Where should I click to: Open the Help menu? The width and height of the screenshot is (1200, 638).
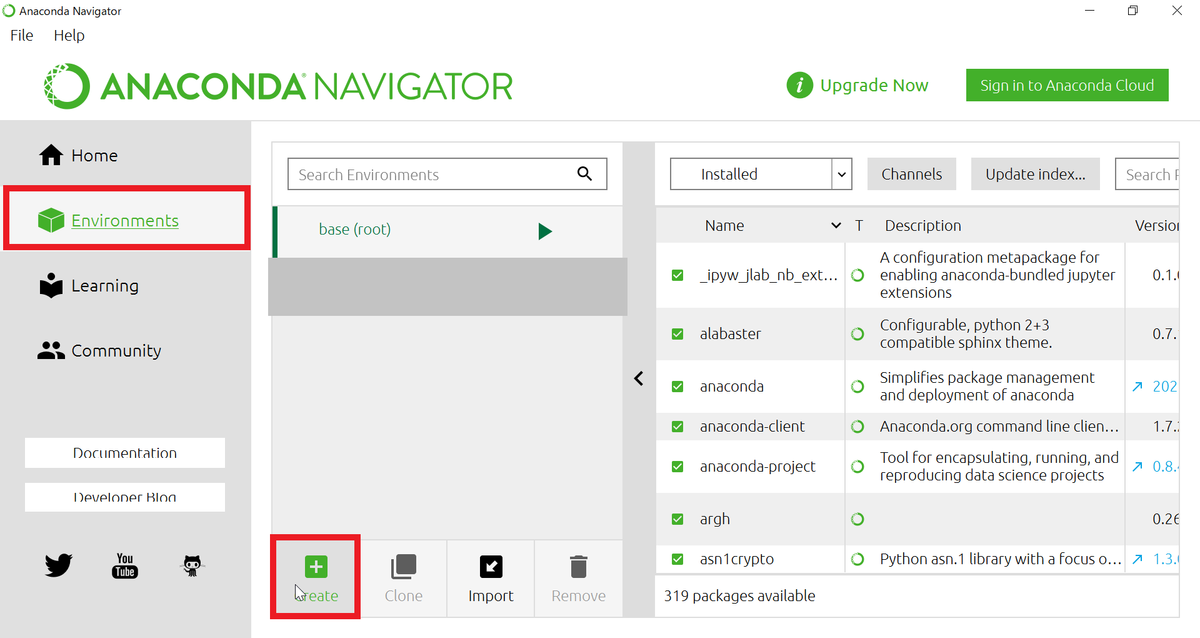coord(69,35)
